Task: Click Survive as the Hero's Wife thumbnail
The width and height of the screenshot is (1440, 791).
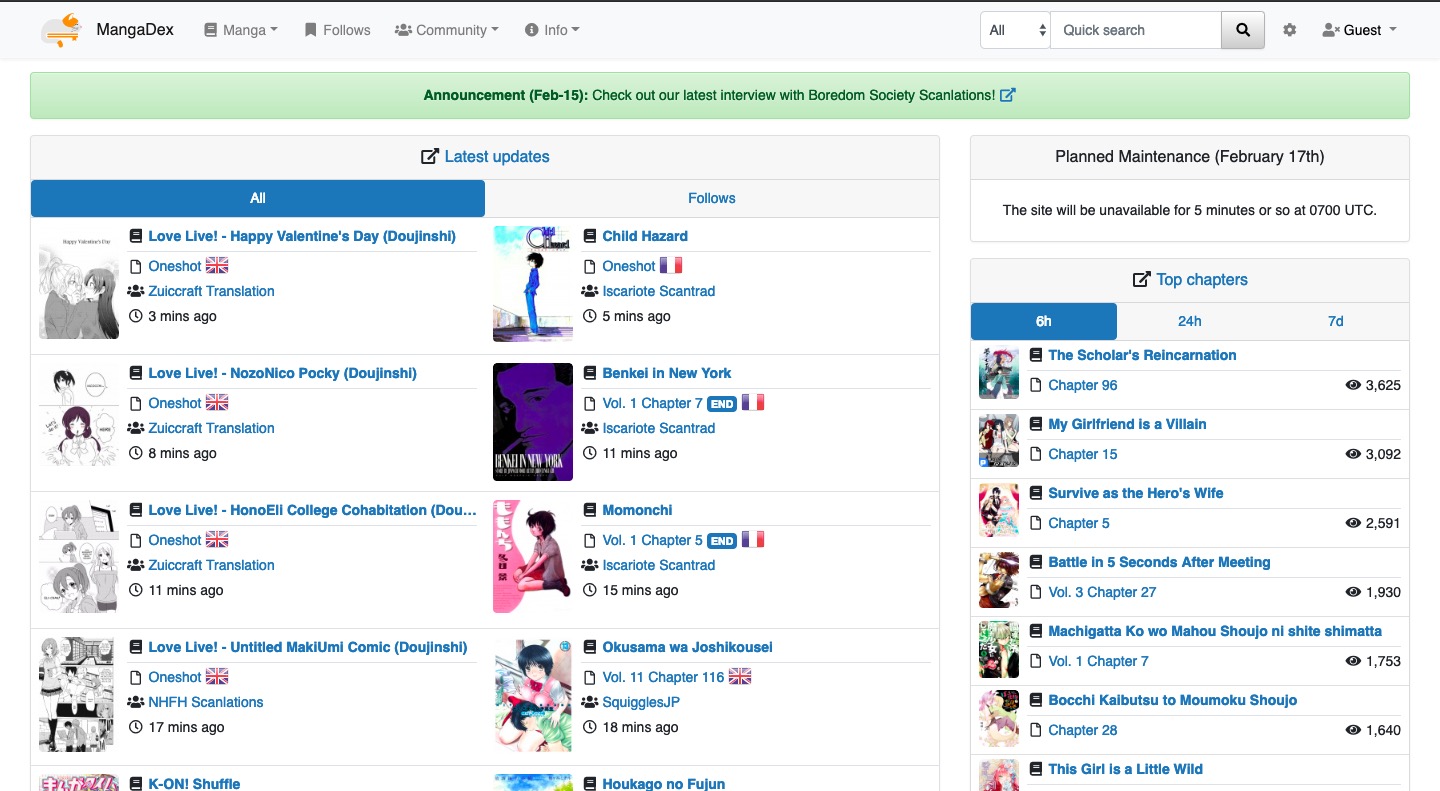Action: [999, 510]
